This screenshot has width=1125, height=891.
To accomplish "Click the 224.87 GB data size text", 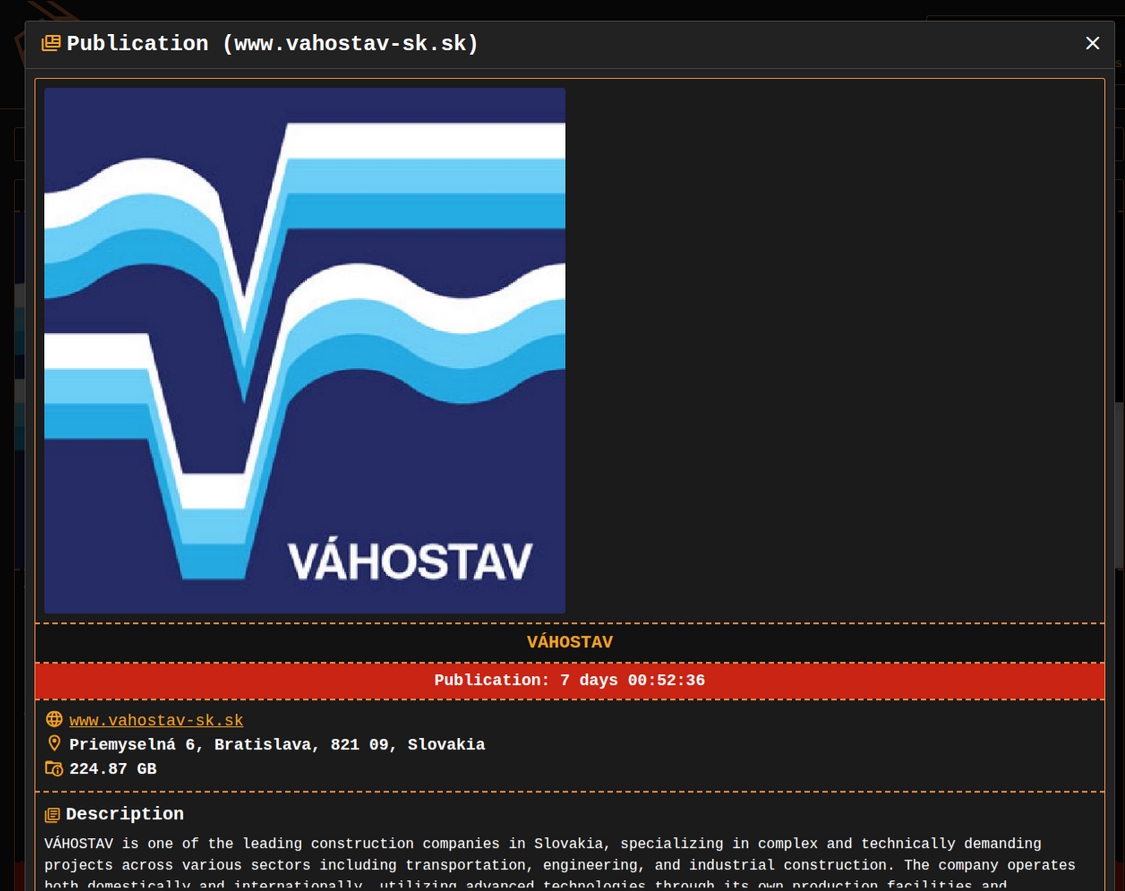I will (113, 769).
